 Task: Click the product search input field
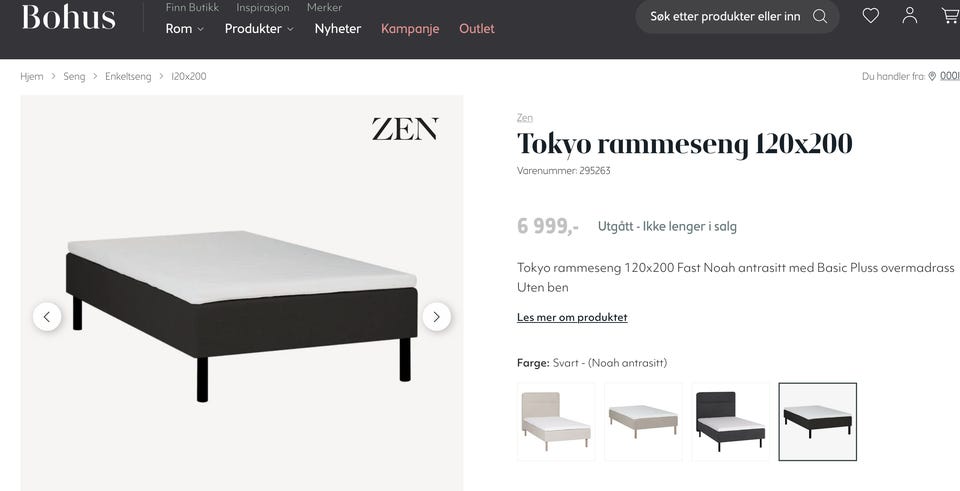[725, 17]
